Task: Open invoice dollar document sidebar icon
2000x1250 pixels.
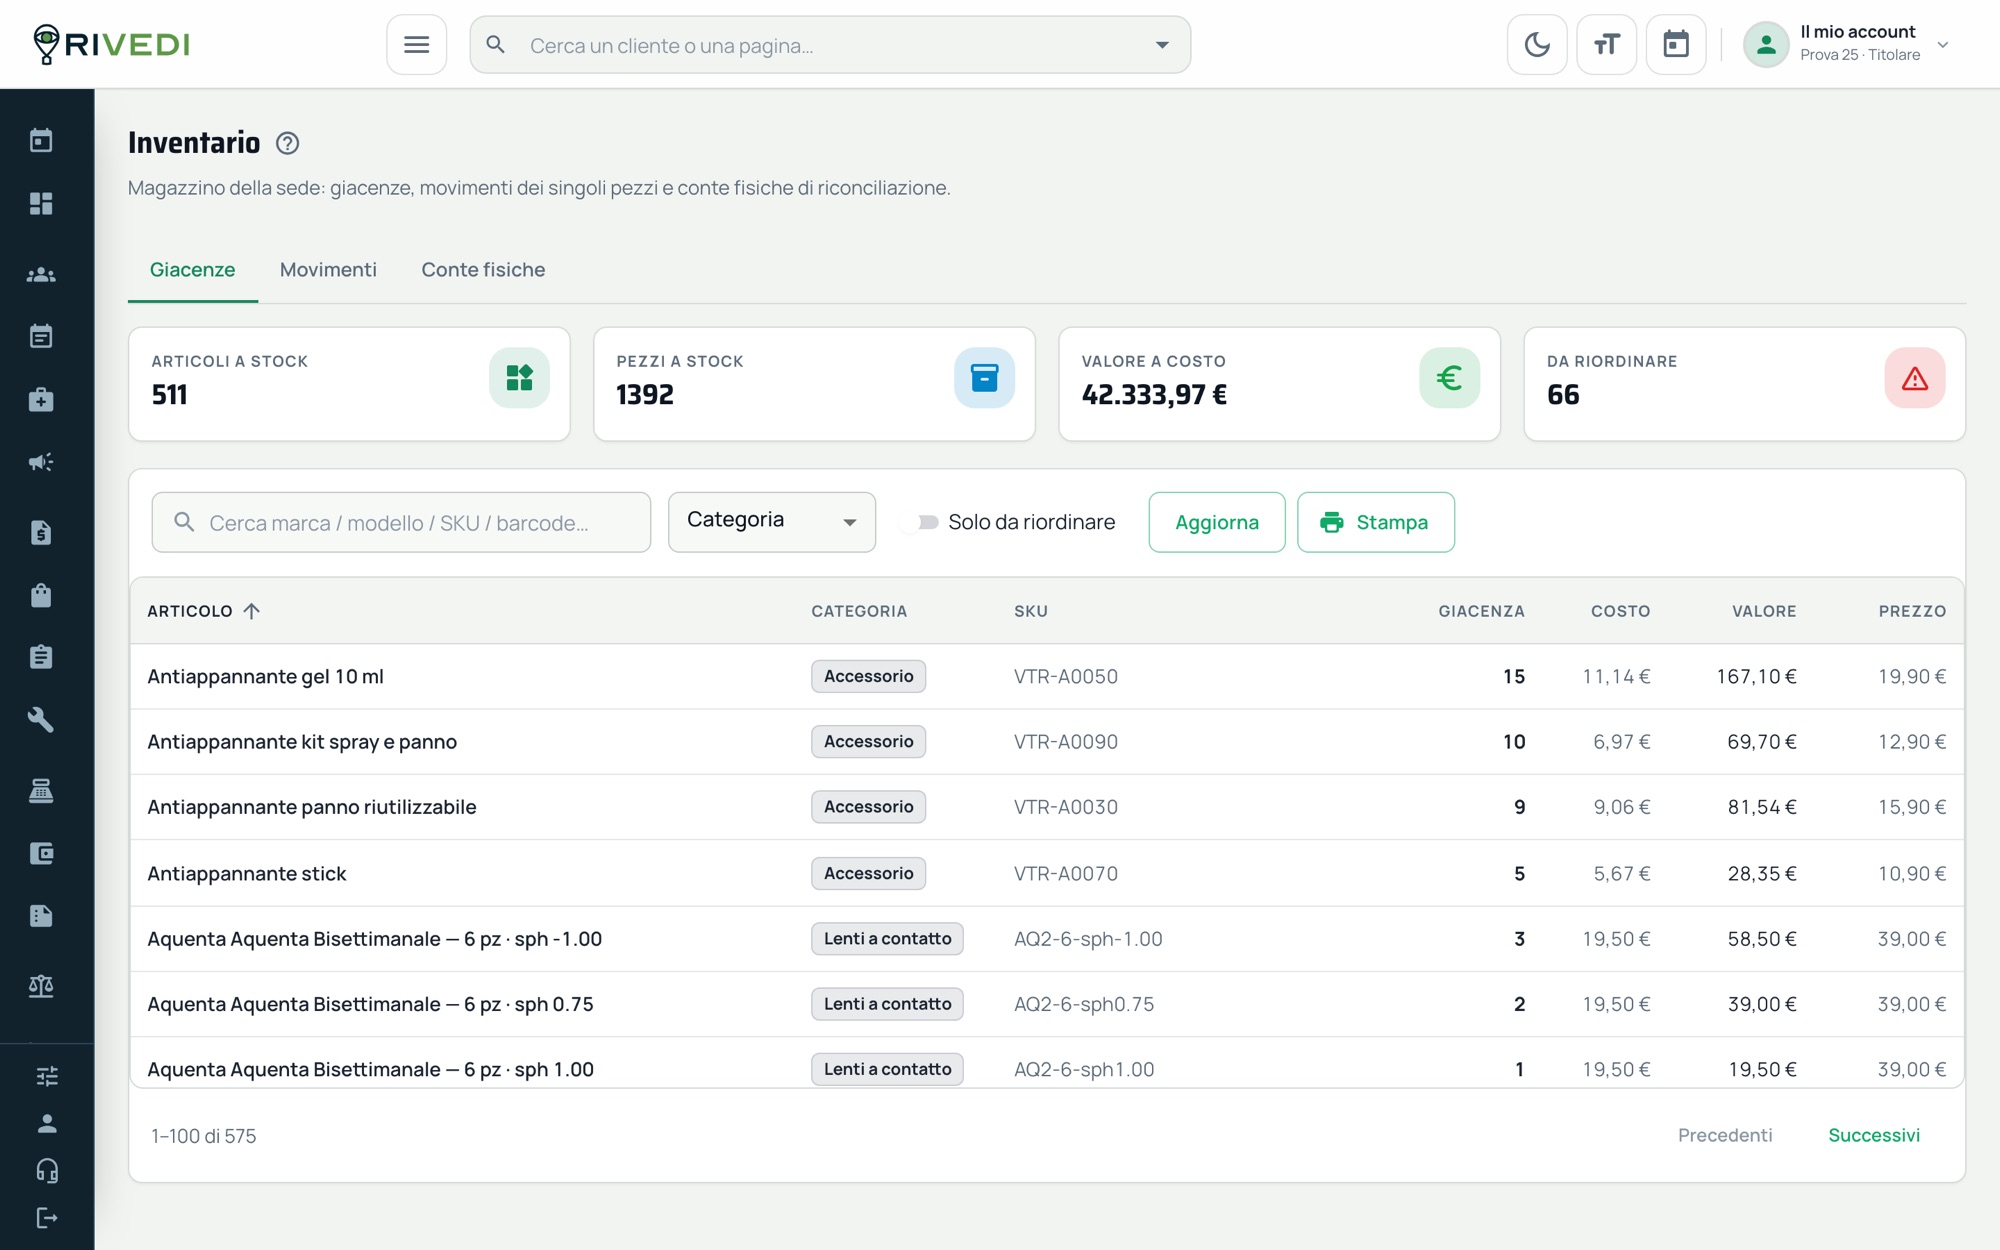Action: click(41, 532)
